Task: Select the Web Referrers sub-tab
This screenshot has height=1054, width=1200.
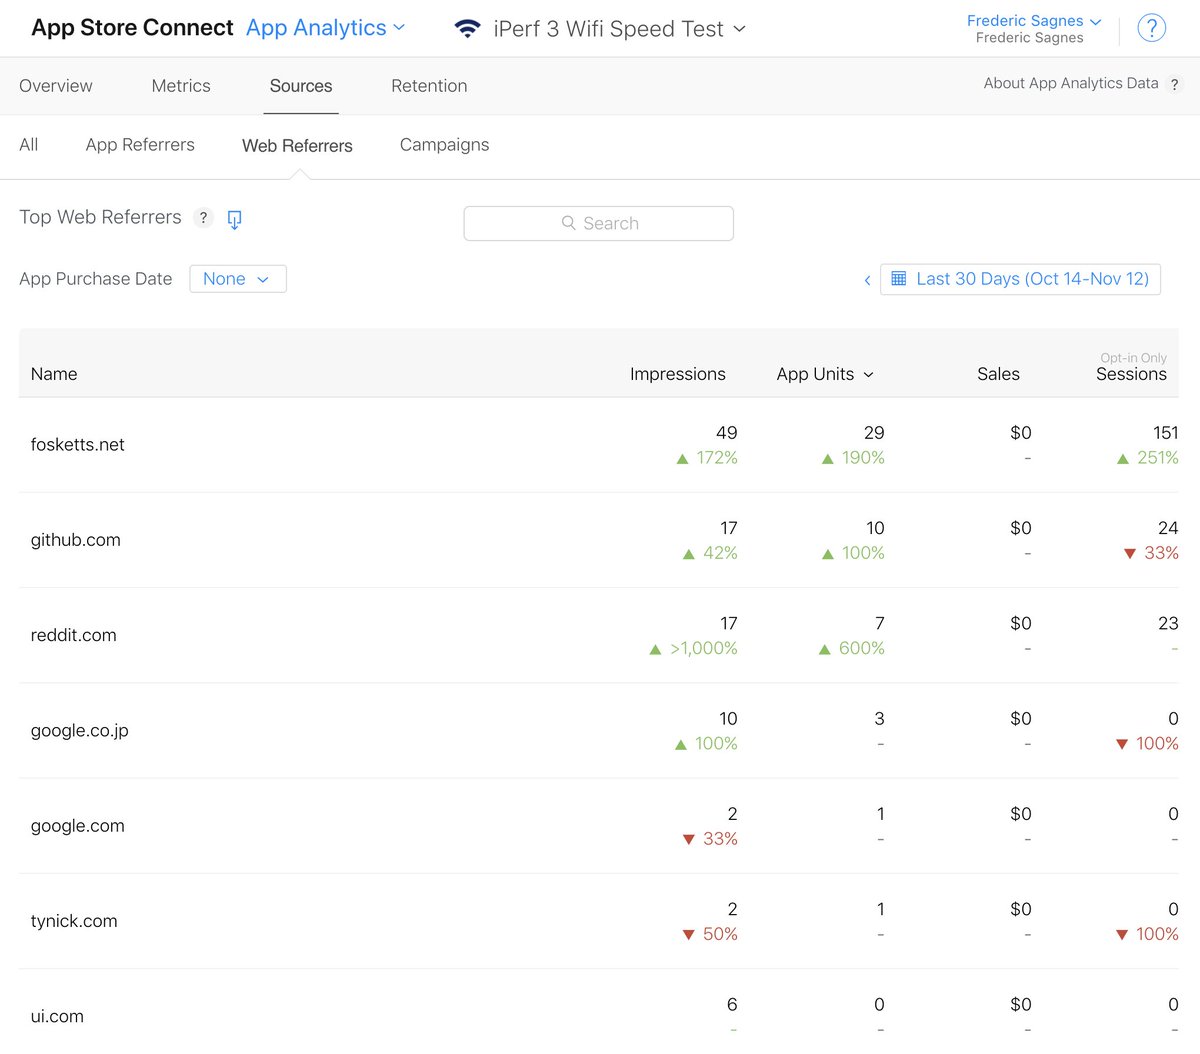Action: pyautogui.click(x=297, y=146)
